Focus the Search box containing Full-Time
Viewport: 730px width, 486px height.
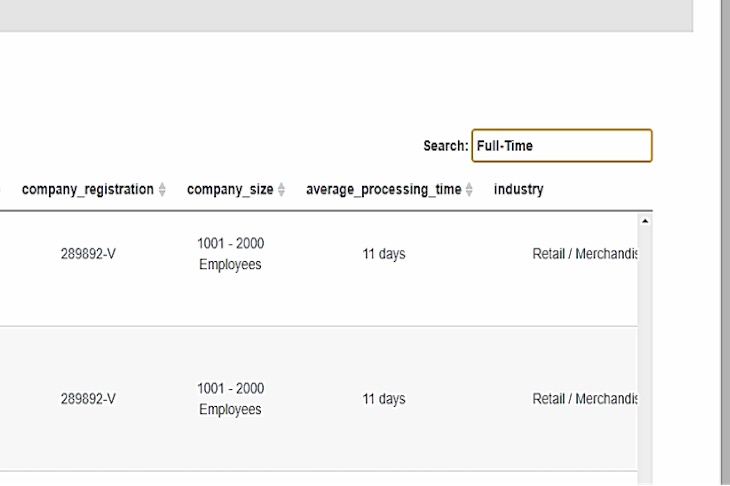[x=561, y=146]
